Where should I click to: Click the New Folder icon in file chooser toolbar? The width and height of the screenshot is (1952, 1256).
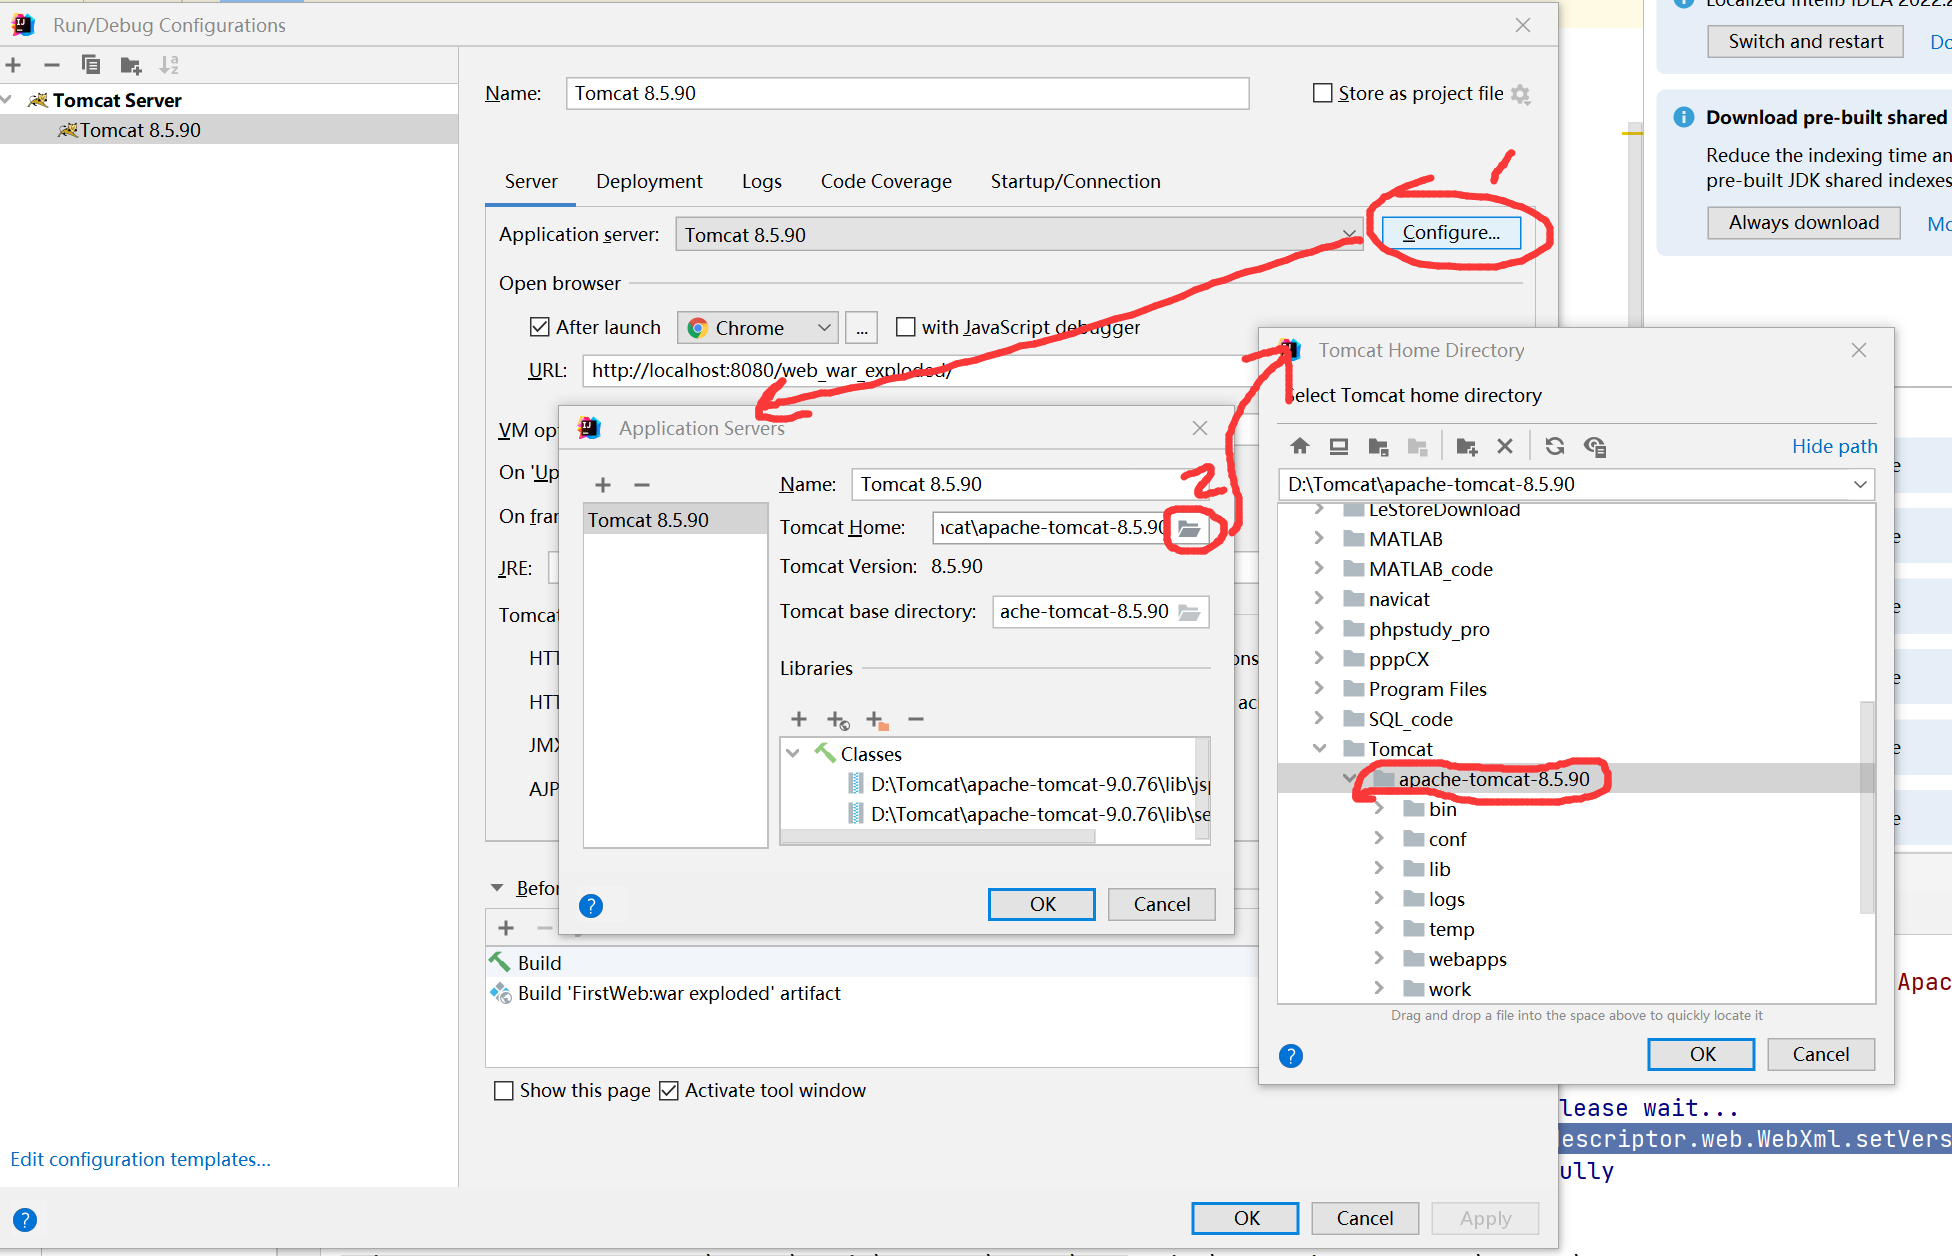tap(1467, 446)
